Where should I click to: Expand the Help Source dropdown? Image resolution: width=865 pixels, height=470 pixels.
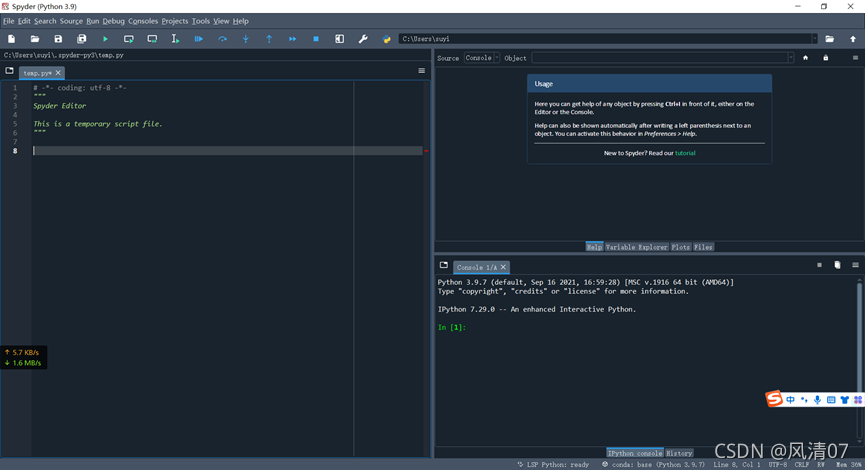(x=482, y=58)
